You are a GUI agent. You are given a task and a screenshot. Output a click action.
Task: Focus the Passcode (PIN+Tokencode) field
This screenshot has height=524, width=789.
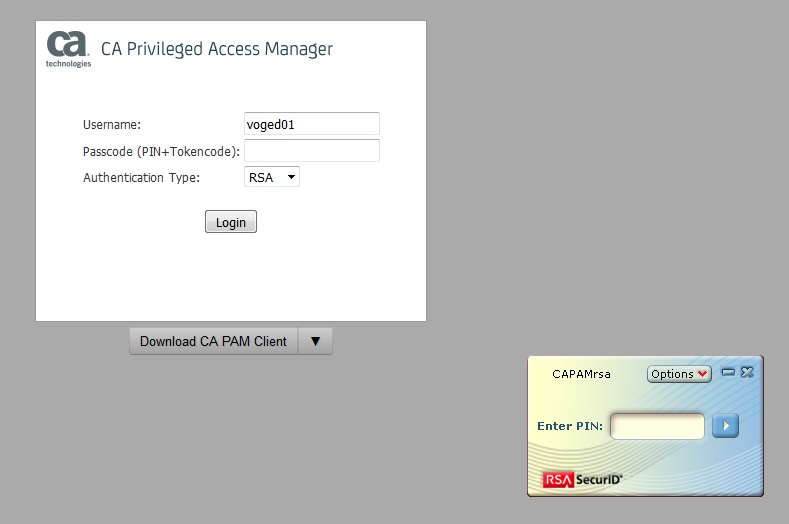click(311, 151)
